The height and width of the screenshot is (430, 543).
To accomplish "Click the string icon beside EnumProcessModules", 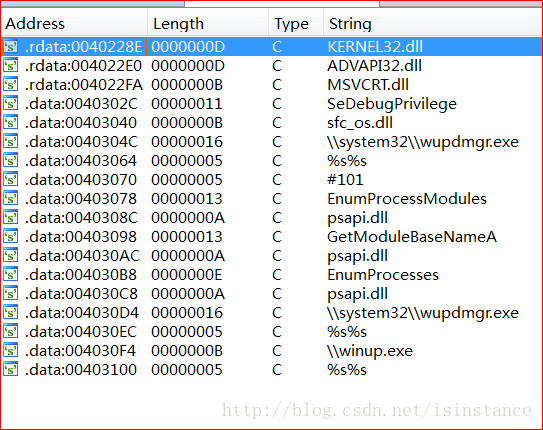I will pyautogui.click(x=10, y=199).
